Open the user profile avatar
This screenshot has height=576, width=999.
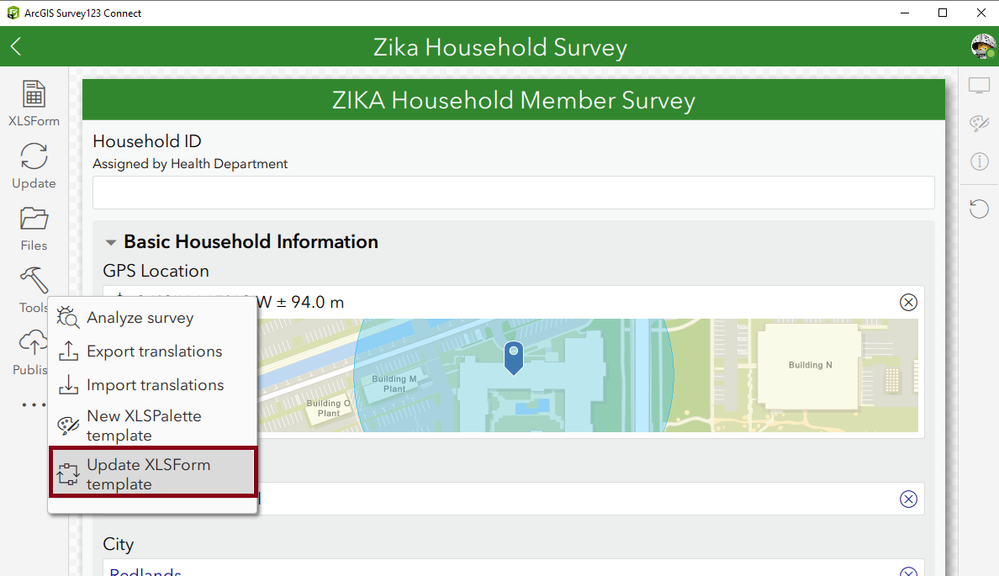[x=981, y=46]
